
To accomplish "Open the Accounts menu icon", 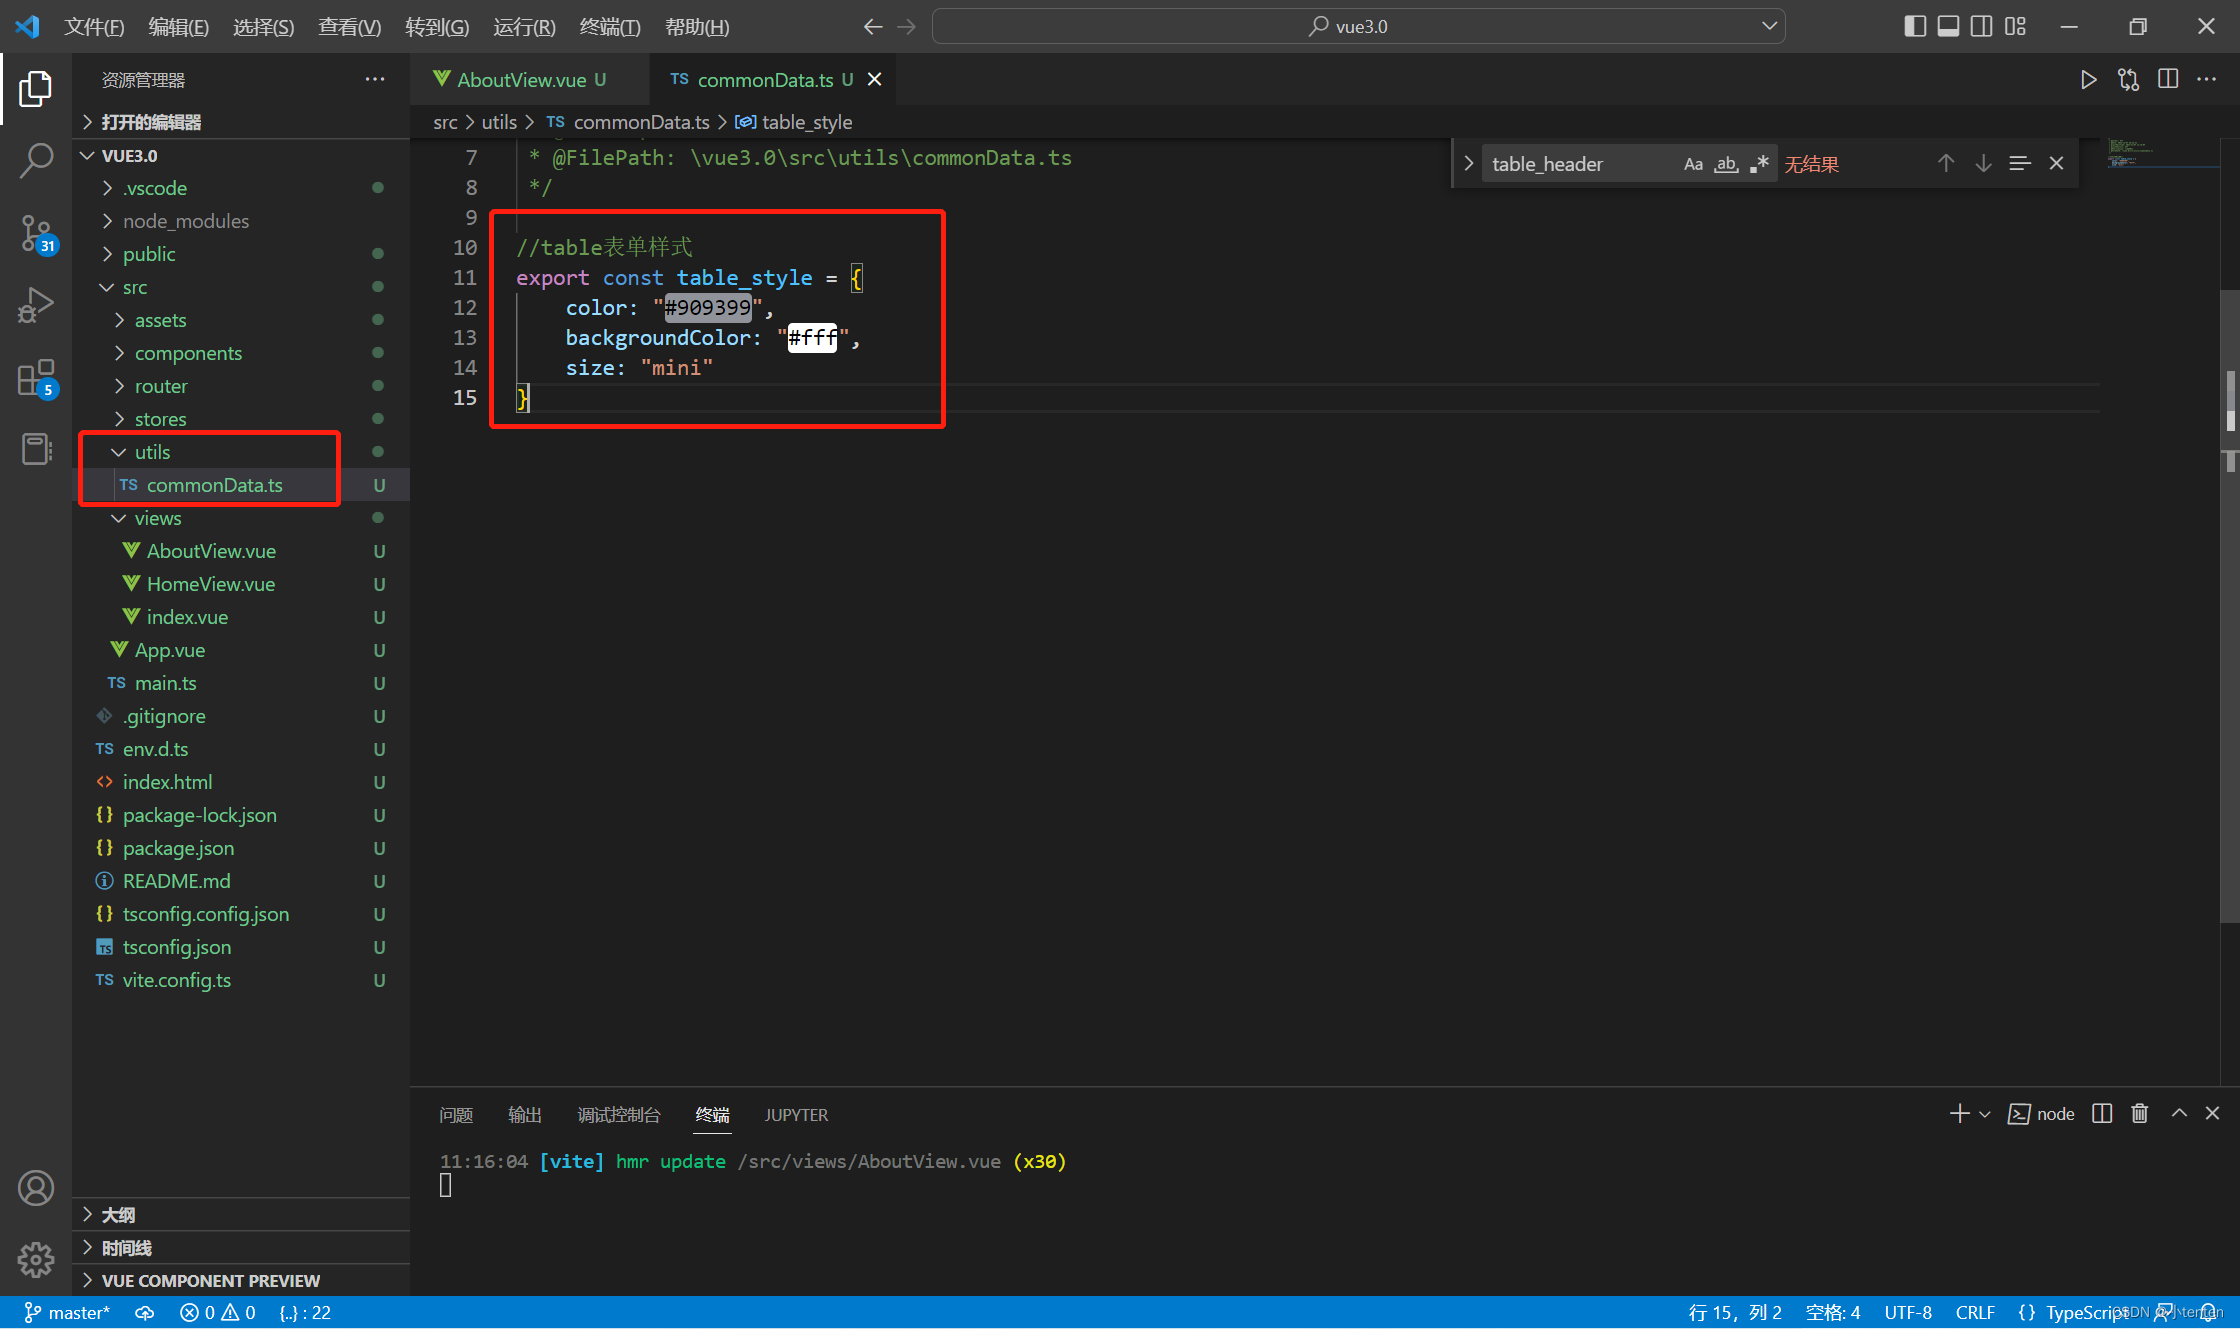I will click(x=36, y=1188).
